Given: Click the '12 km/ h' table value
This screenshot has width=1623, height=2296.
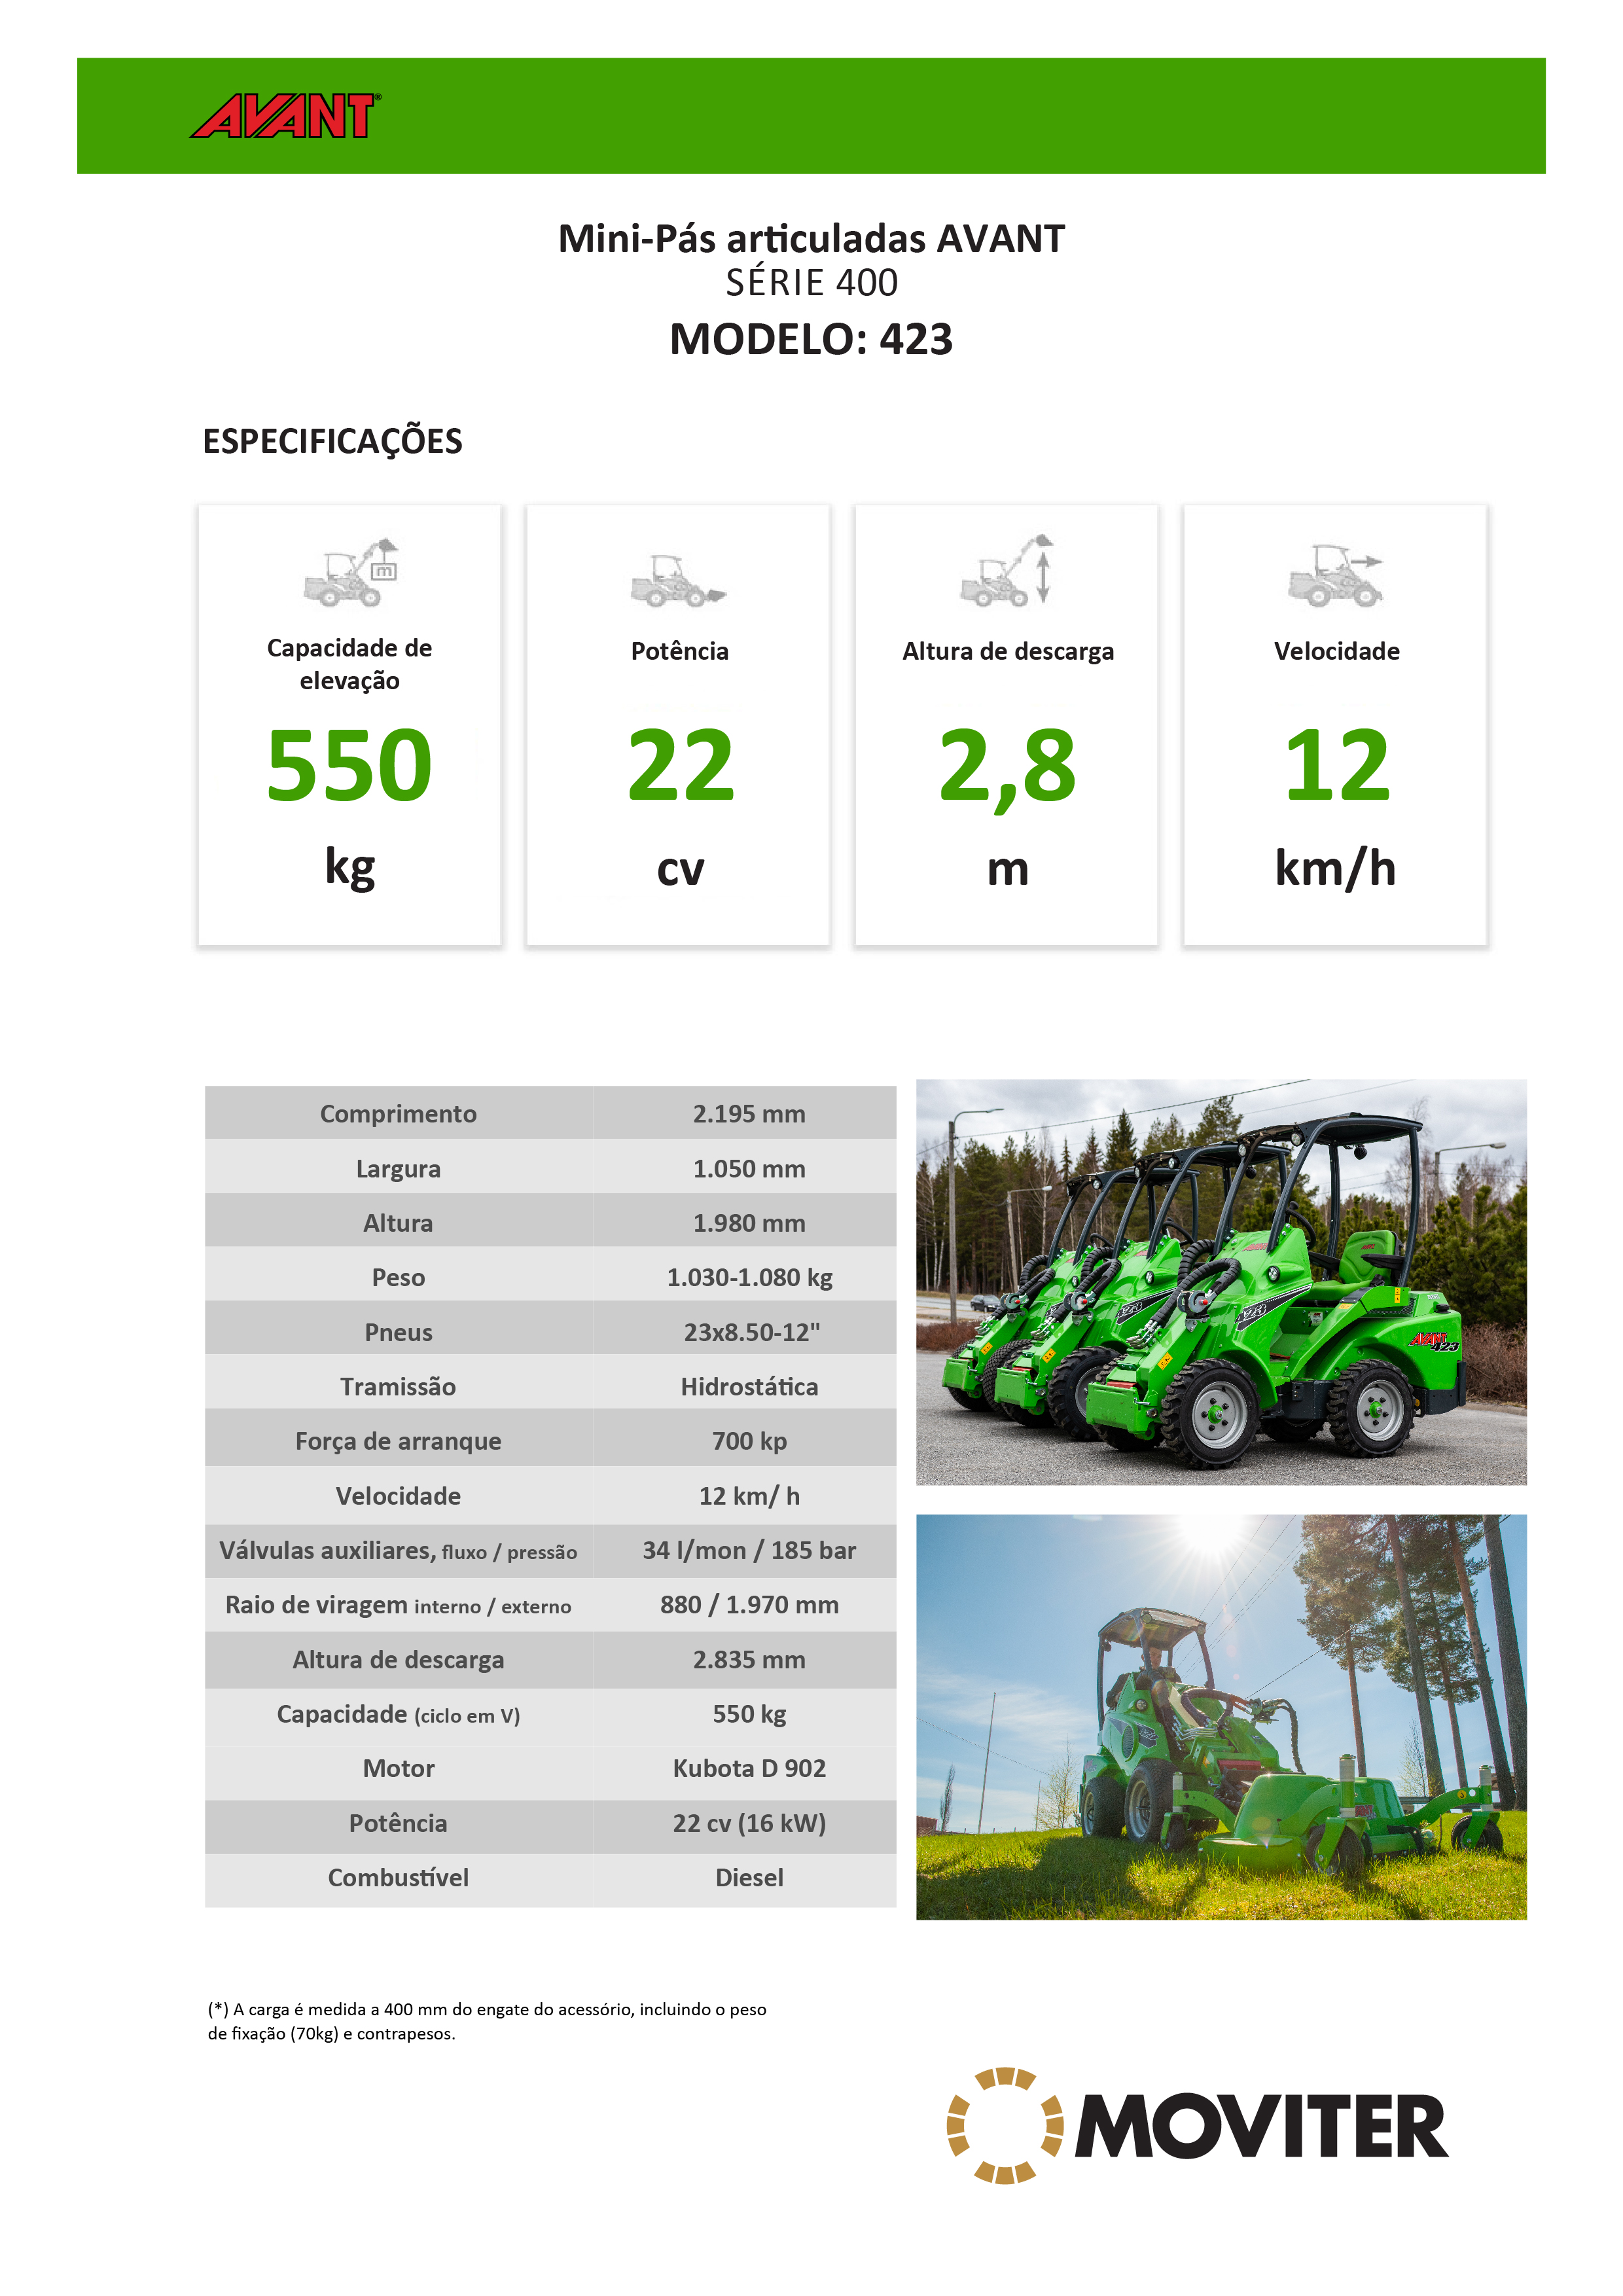Looking at the screenshot, I should 749,1496.
